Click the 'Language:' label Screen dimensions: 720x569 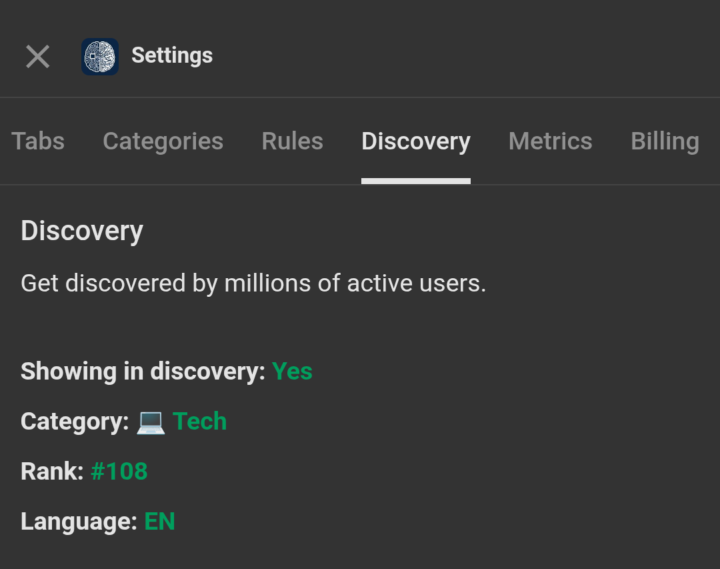click(79, 521)
